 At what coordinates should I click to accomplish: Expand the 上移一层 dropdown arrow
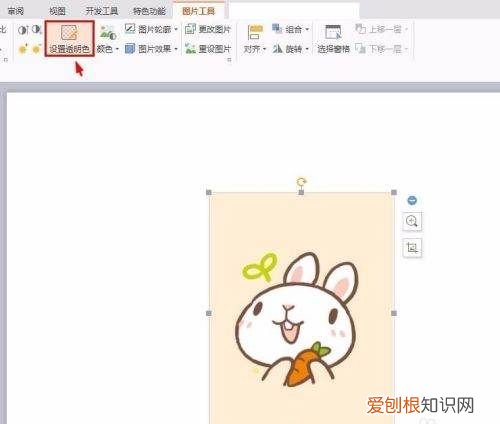point(406,30)
